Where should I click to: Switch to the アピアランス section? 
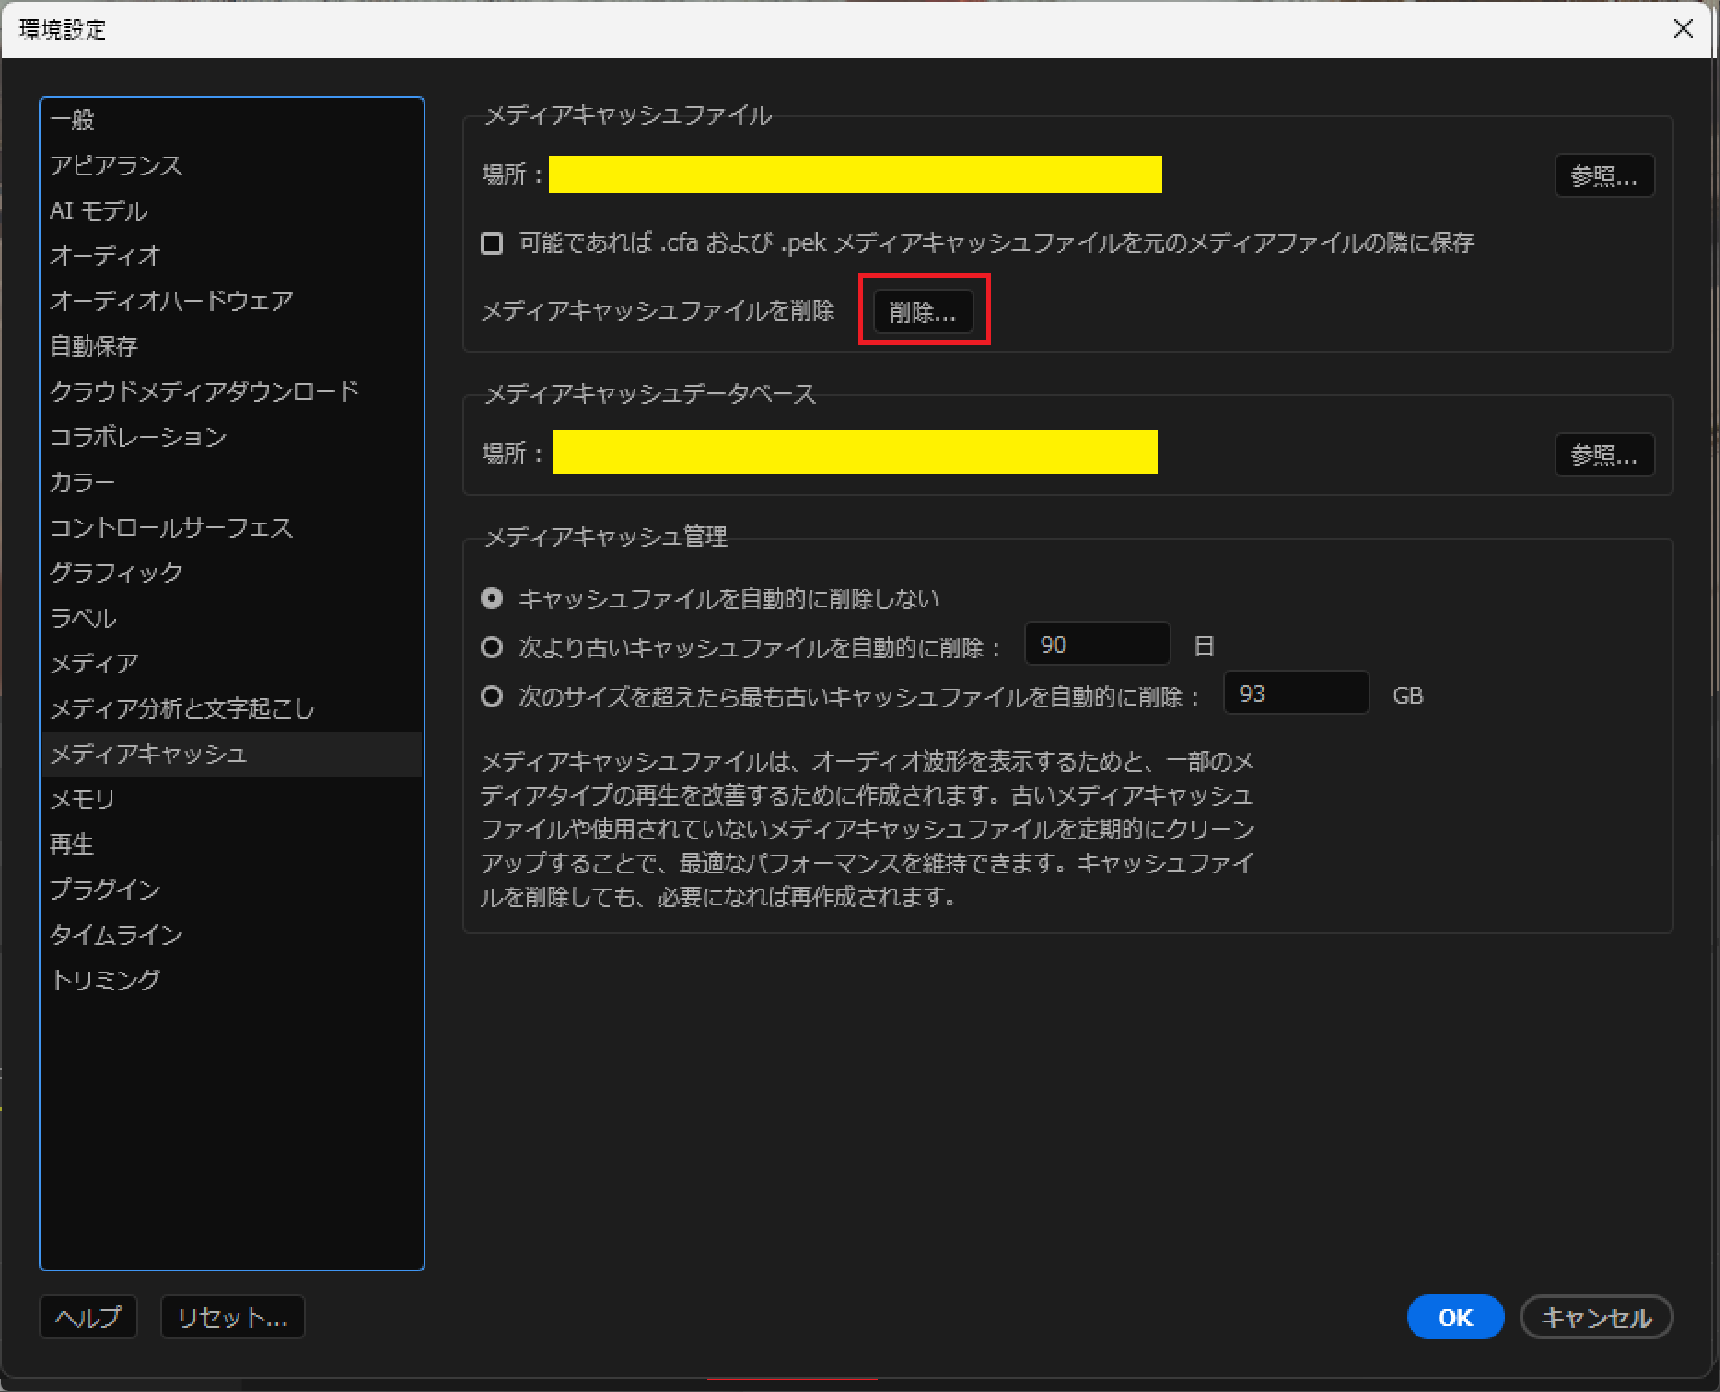(x=115, y=165)
